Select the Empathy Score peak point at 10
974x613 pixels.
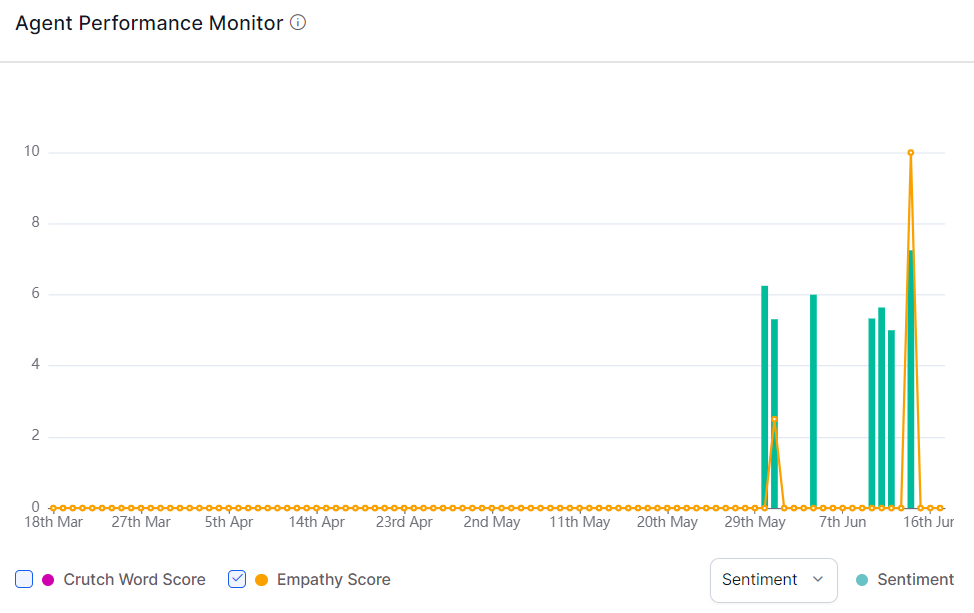910,153
